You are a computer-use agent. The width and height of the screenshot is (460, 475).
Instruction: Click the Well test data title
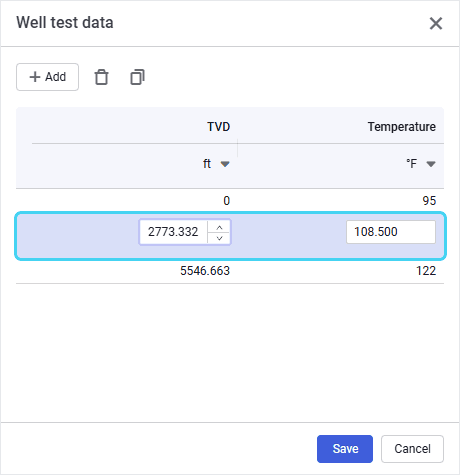click(65, 22)
